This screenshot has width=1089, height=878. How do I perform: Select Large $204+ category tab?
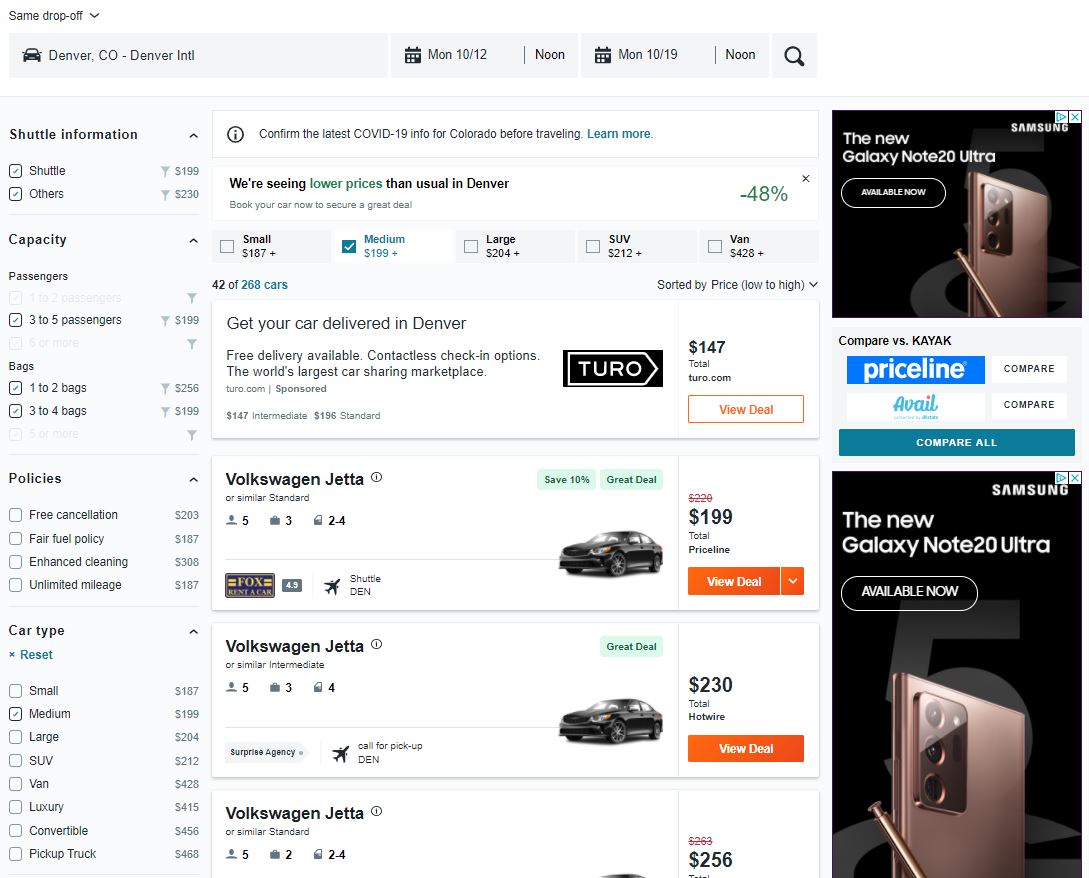515,246
